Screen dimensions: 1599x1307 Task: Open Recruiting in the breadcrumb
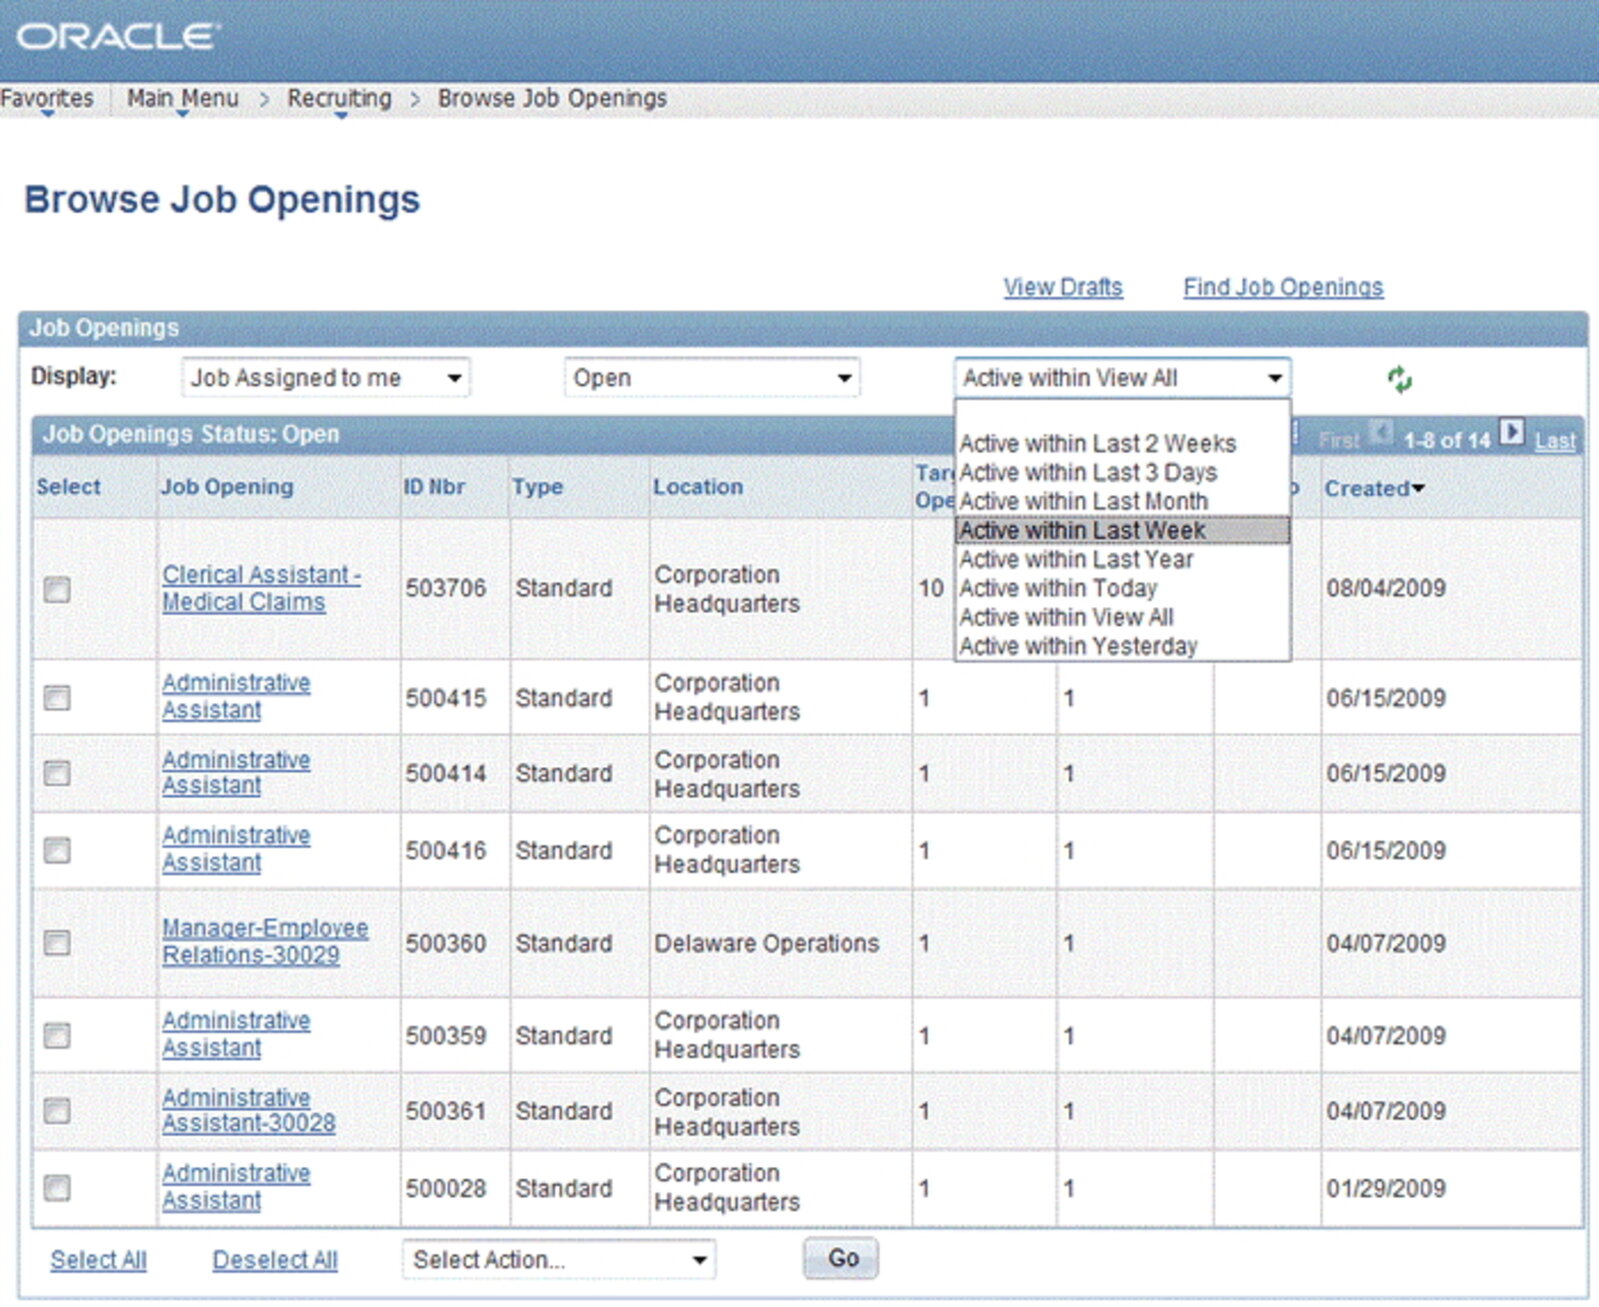tap(339, 98)
